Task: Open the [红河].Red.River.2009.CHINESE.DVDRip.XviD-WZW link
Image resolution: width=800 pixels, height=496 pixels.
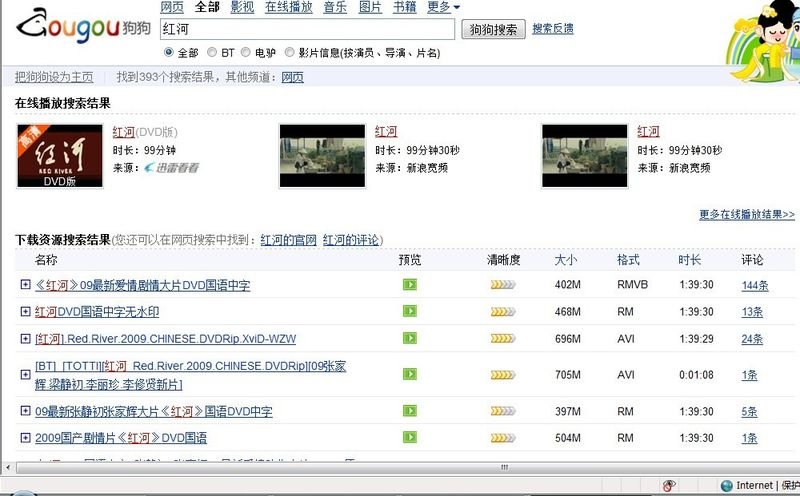Action: [165, 339]
